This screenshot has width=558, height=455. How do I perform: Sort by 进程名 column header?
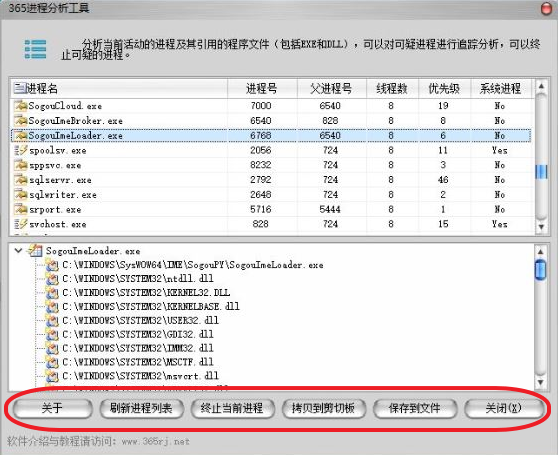coord(120,88)
